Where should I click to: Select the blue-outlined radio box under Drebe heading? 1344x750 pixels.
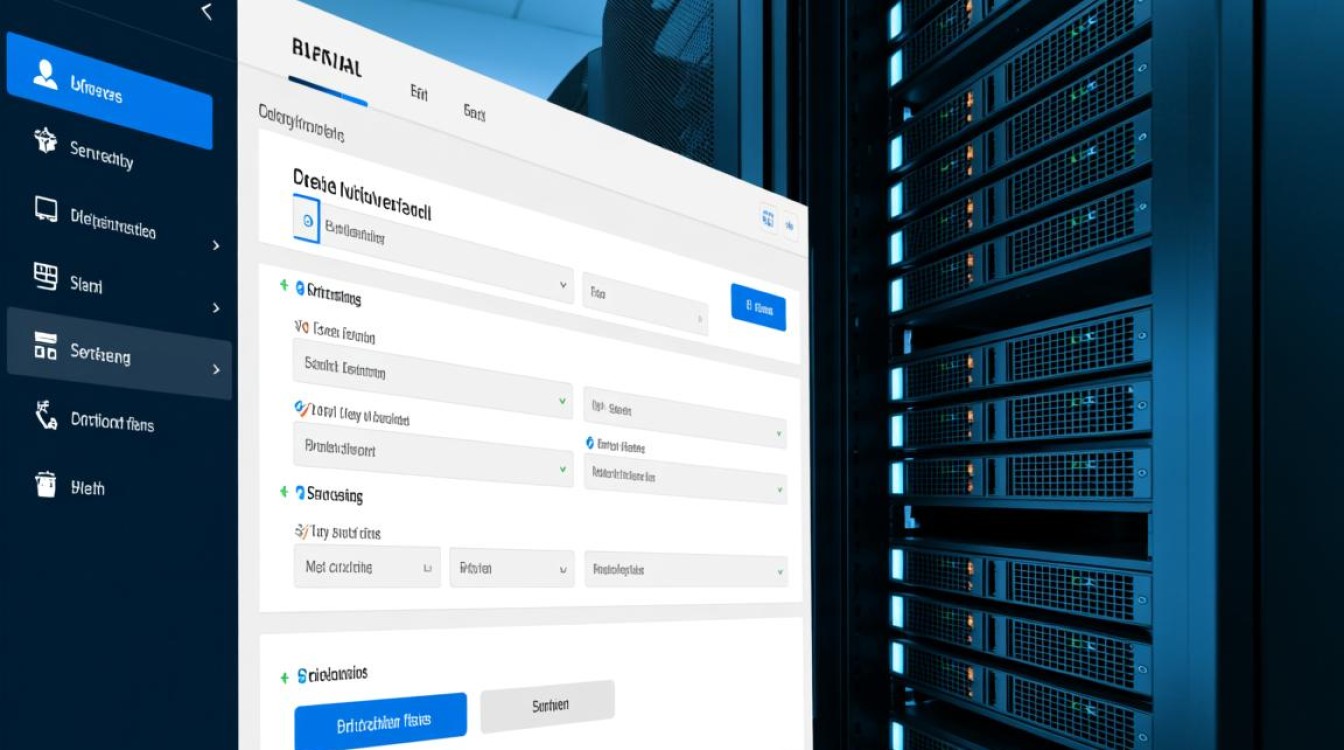[306, 220]
